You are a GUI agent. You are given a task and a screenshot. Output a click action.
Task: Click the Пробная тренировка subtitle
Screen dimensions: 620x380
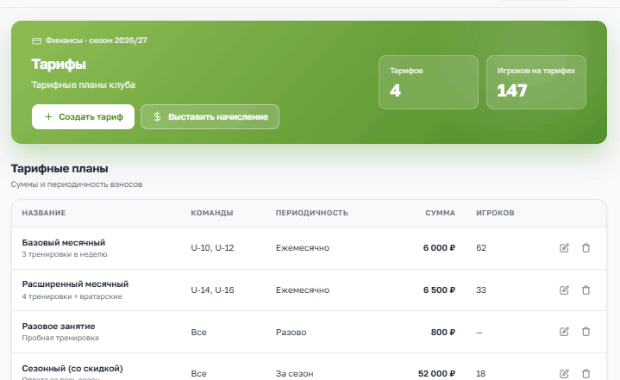tap(60, 338)
